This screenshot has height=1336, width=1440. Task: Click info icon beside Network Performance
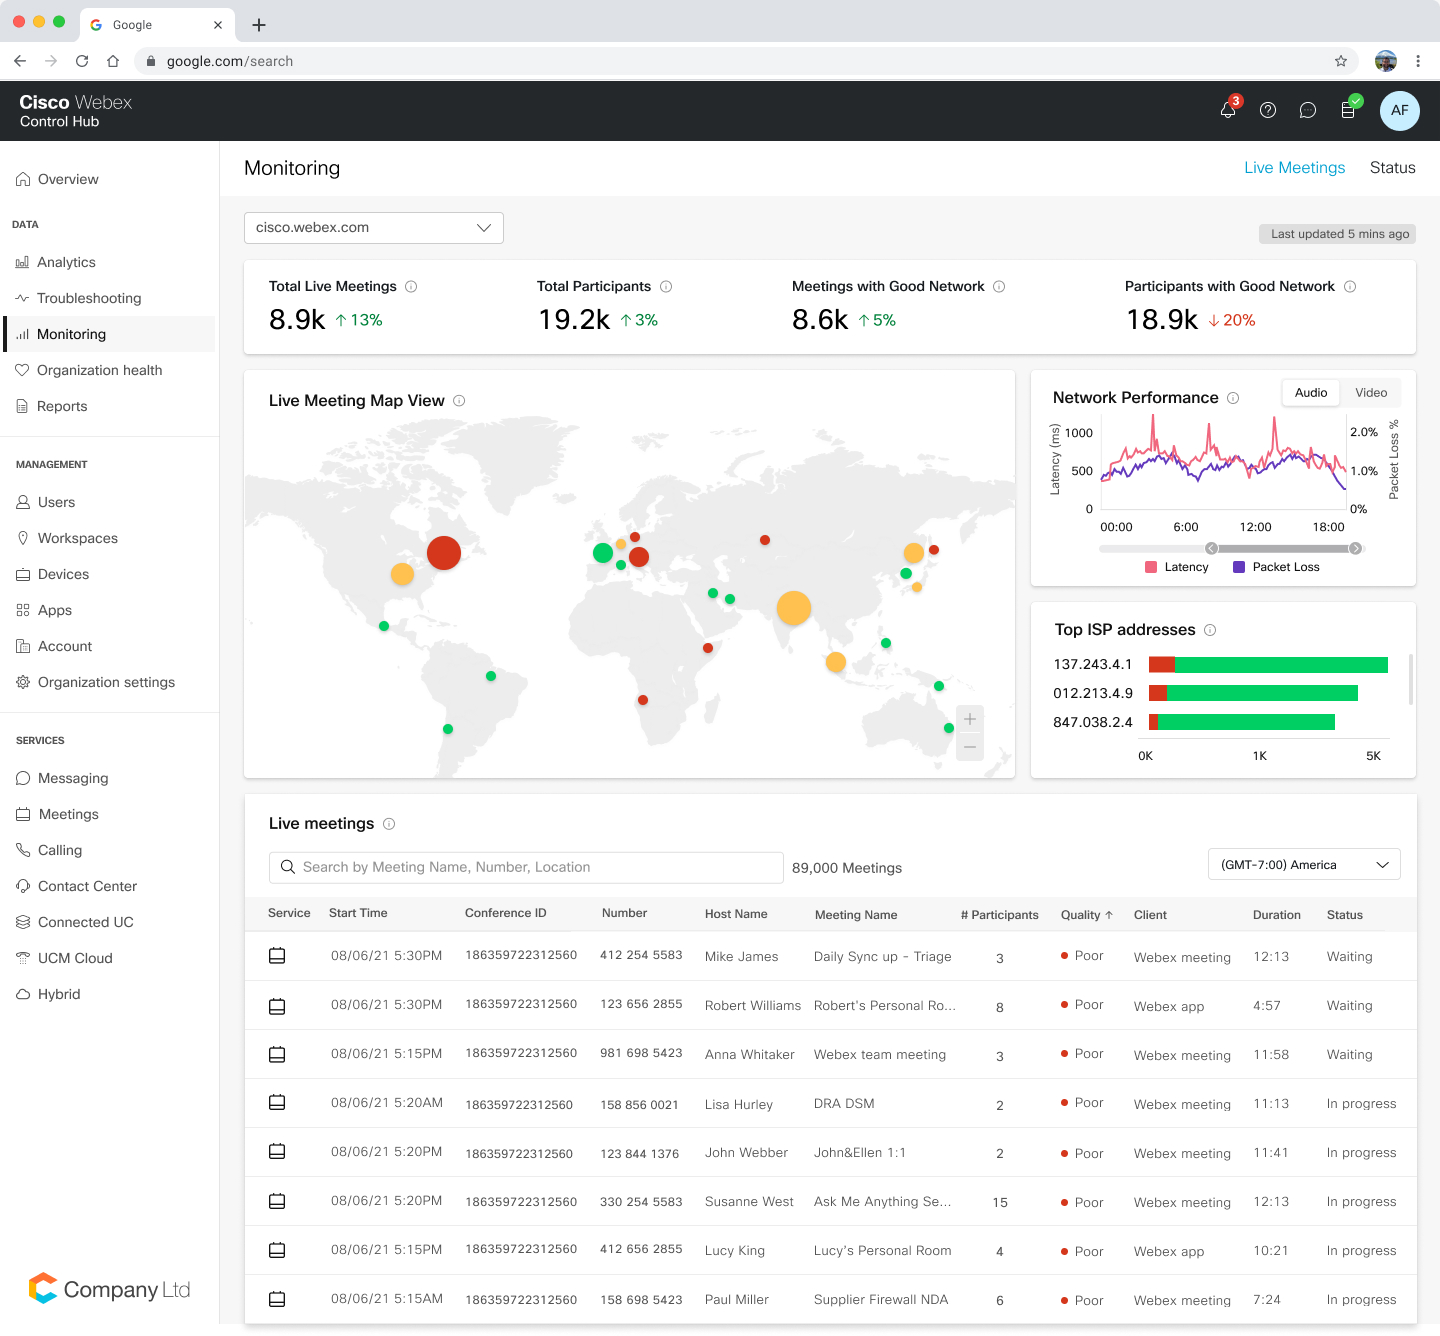click(x=1233, y=398)
